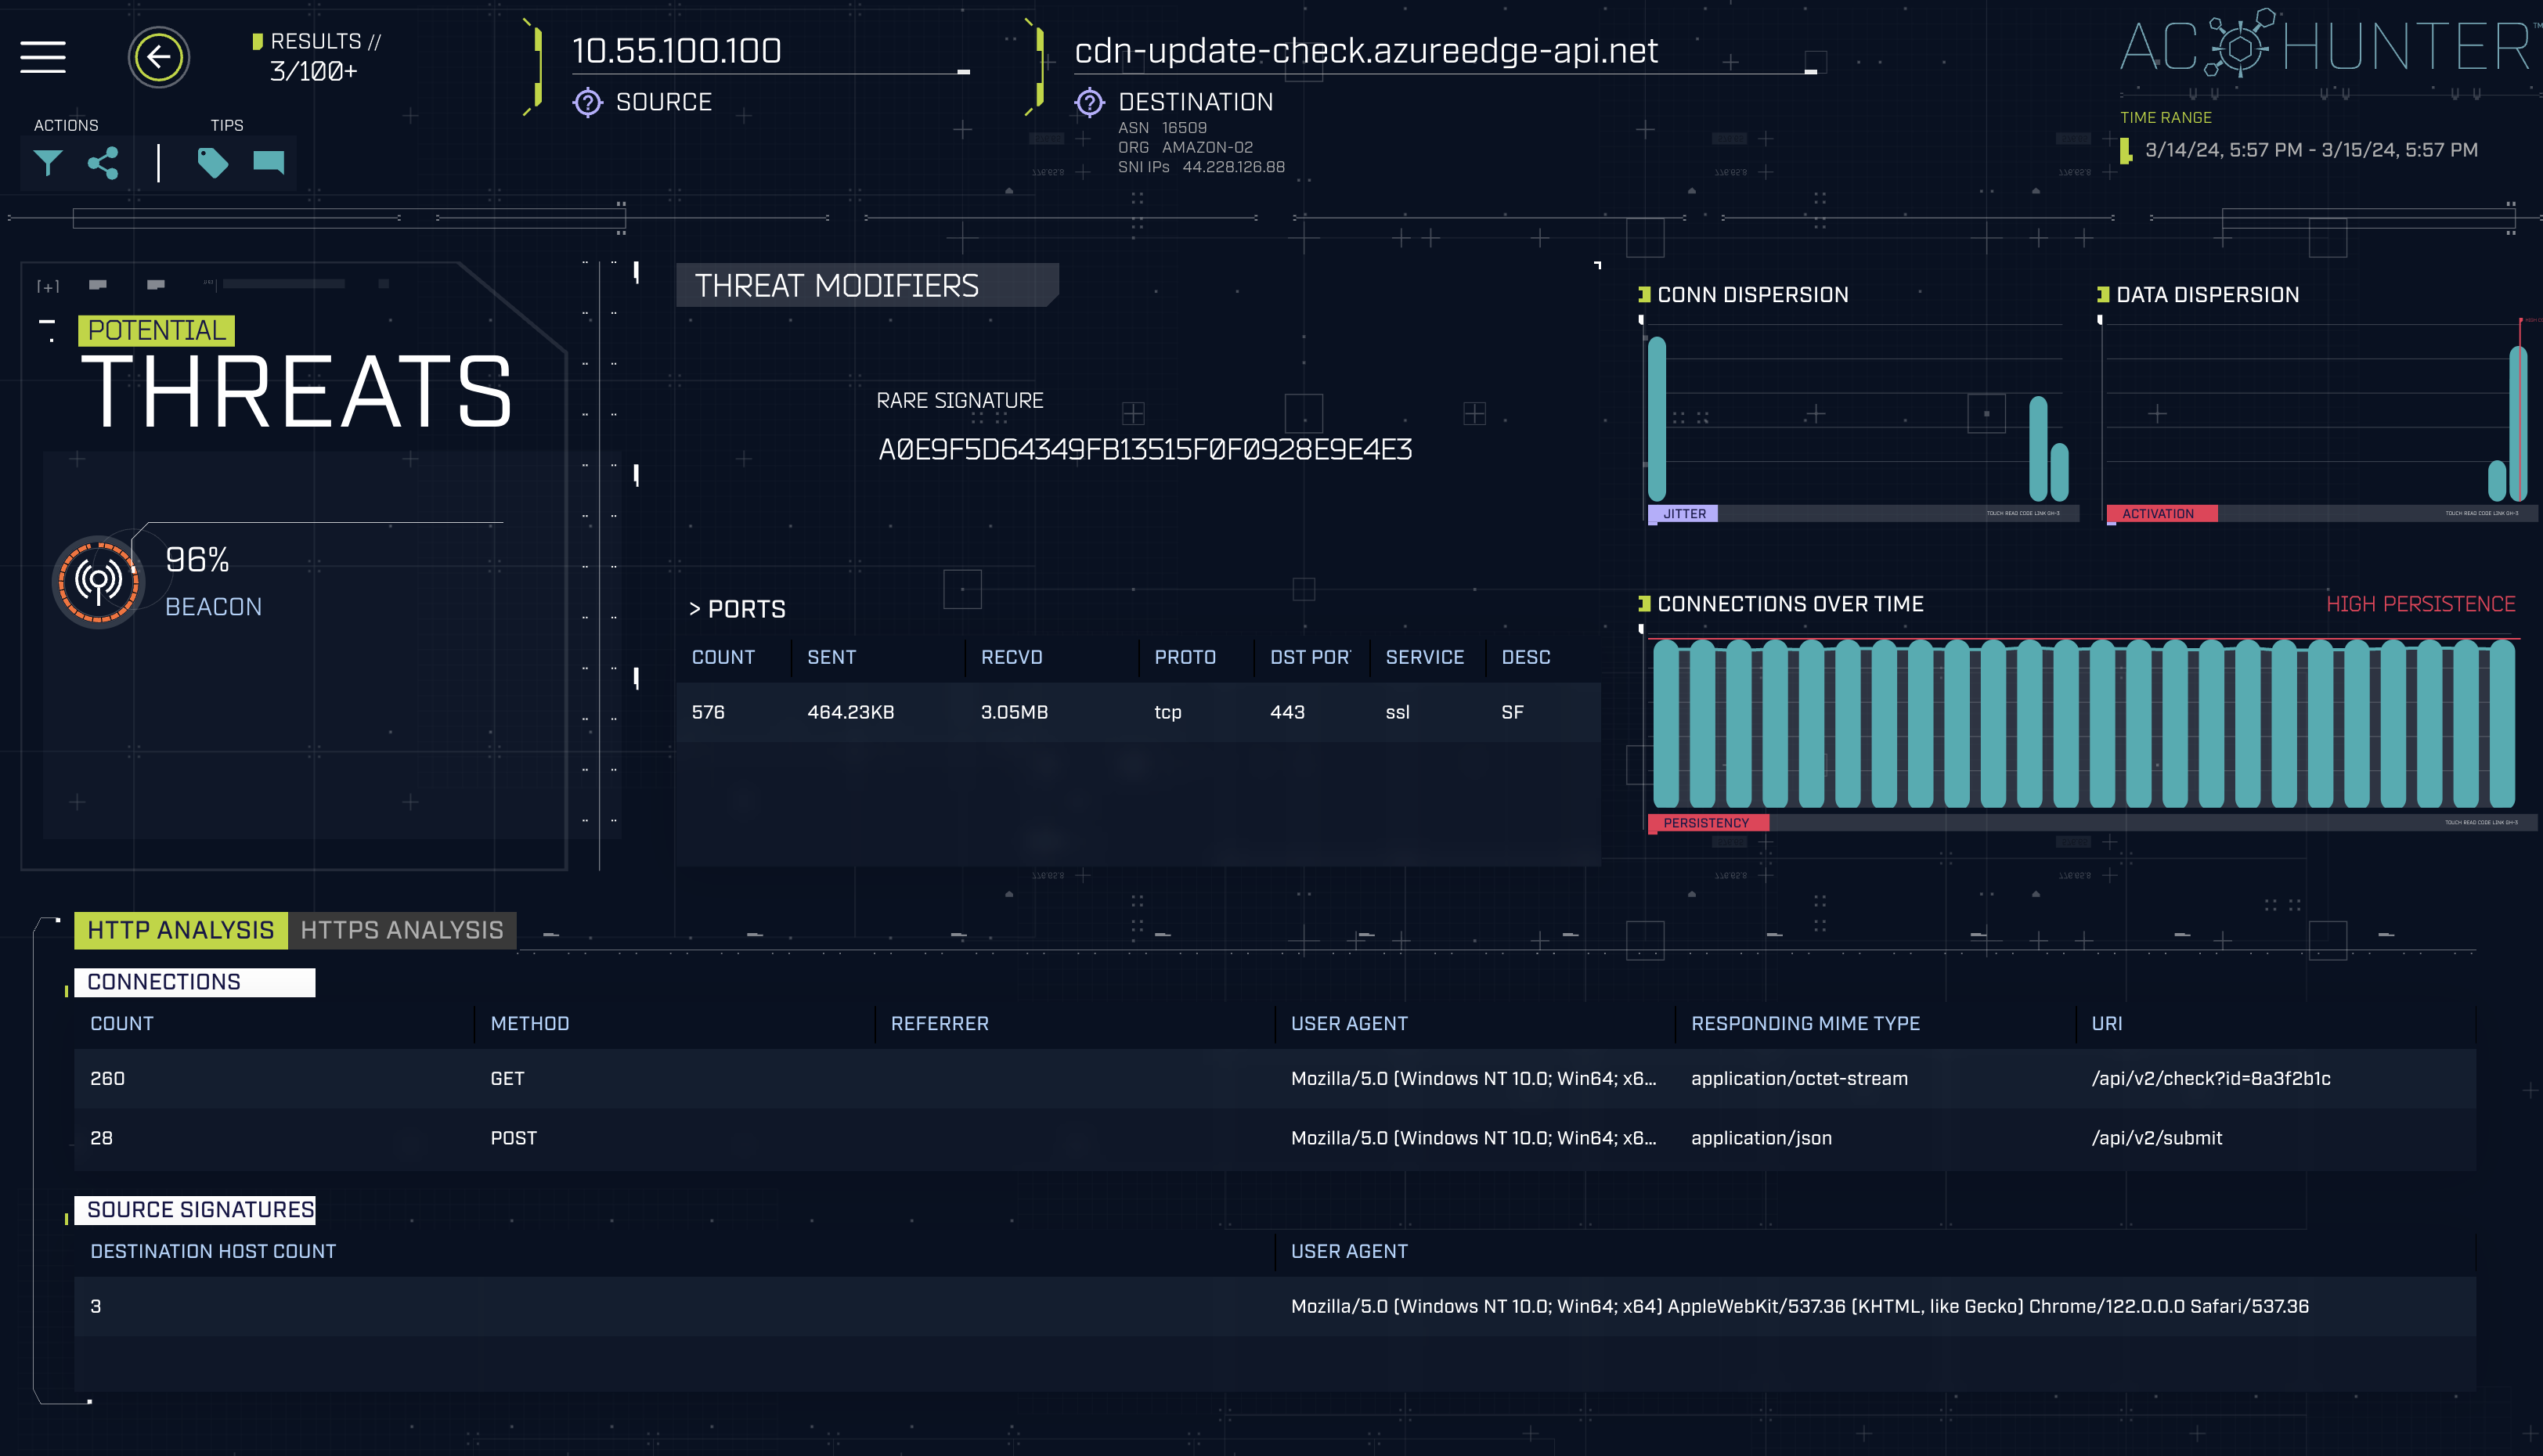Click the SNI IP 44.228.126.88
The width and height of the screenshot is (2543, 1456).
1233,167
